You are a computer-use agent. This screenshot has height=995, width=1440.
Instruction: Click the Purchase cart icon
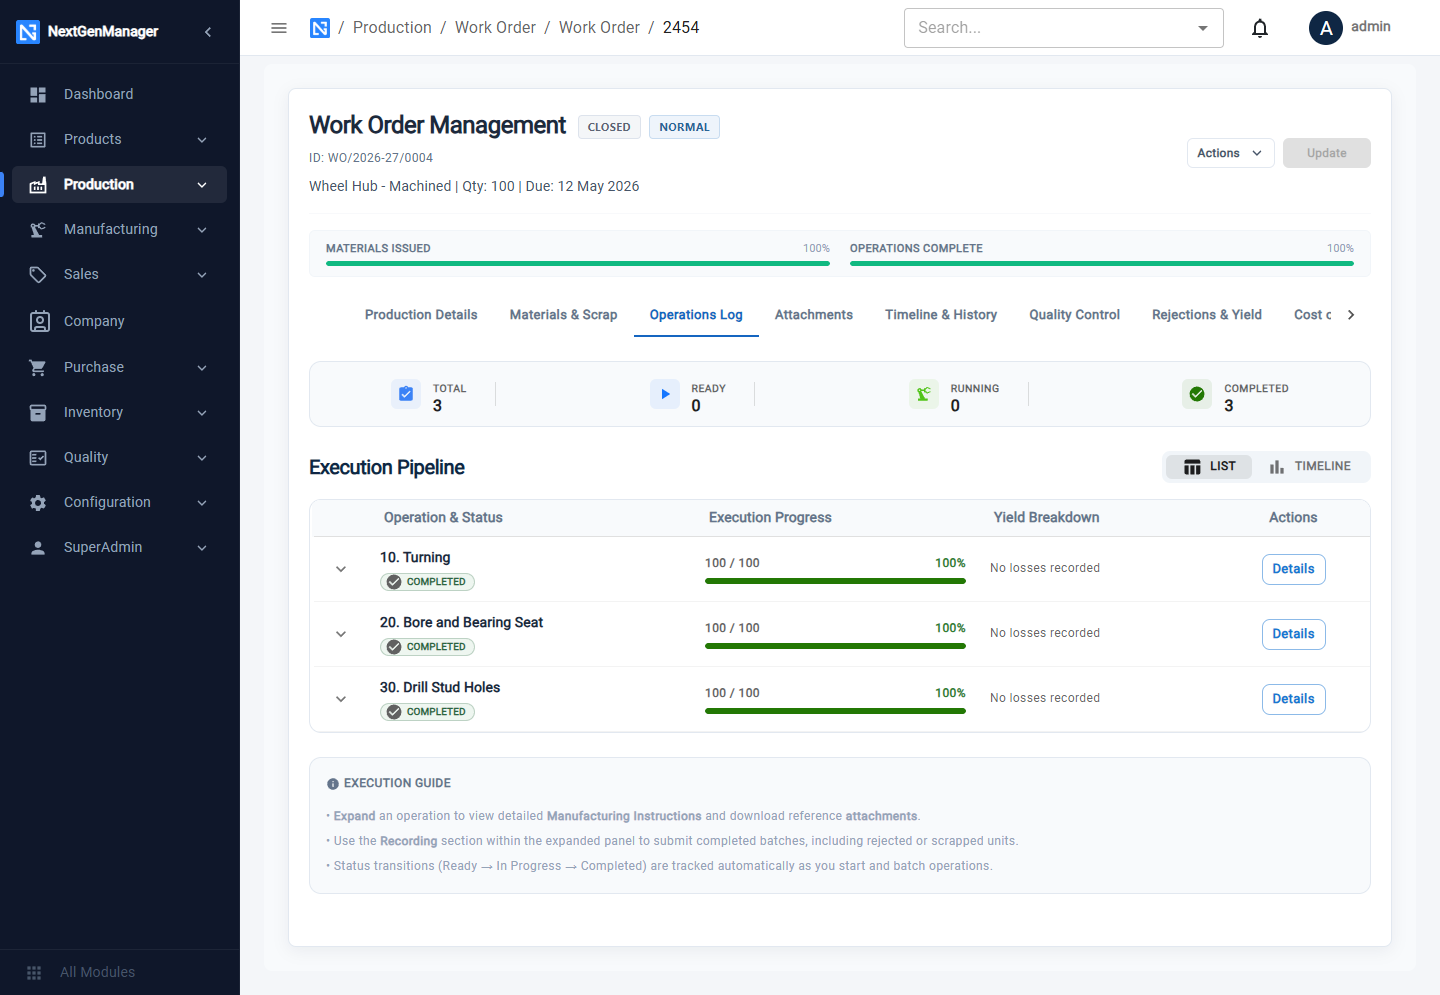[38, 368]
